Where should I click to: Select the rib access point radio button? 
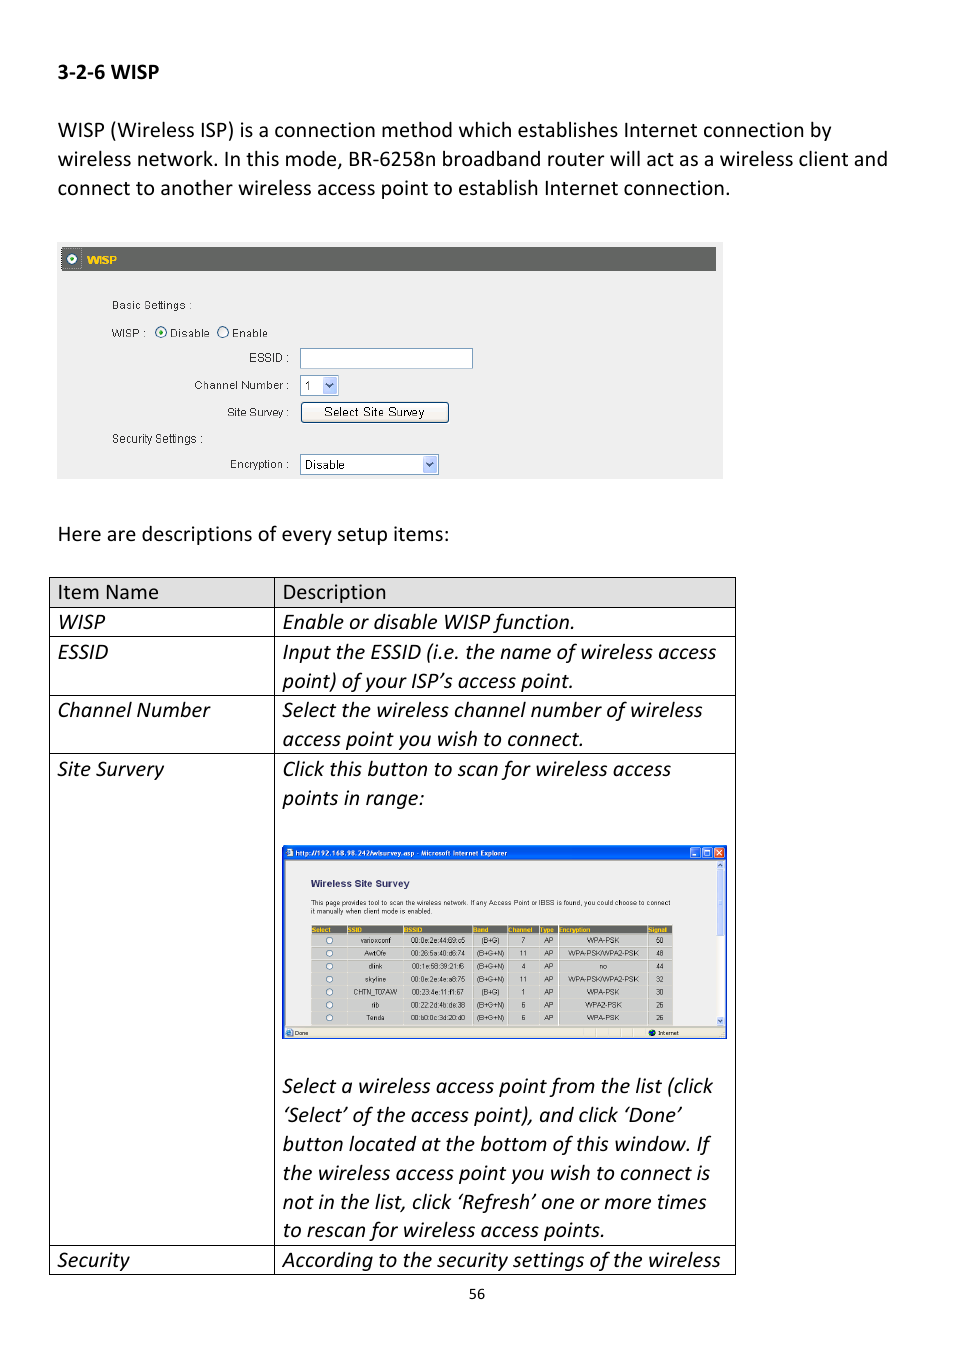[329, 1005]
